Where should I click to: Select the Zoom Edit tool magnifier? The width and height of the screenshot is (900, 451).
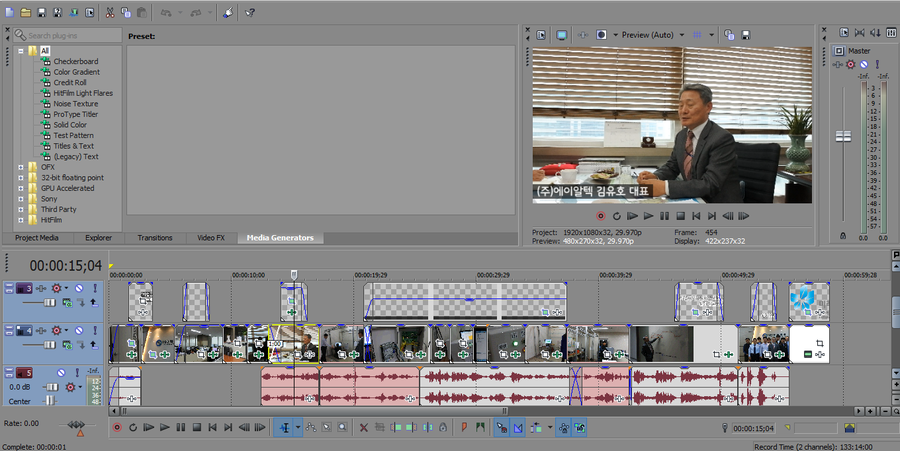coord(342,427)
